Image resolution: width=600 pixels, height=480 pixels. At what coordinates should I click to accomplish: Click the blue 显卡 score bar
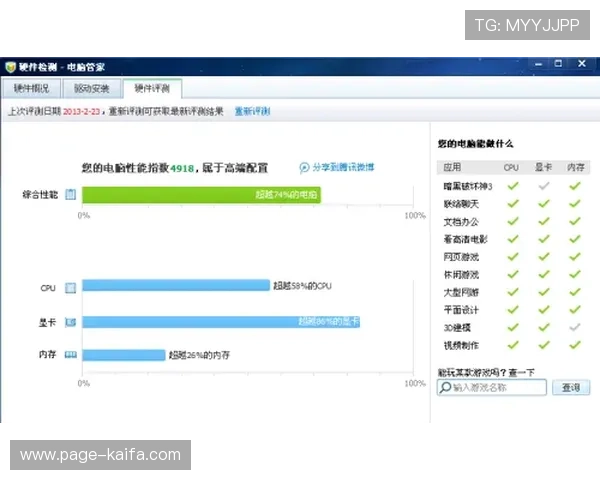pos(221,322)
